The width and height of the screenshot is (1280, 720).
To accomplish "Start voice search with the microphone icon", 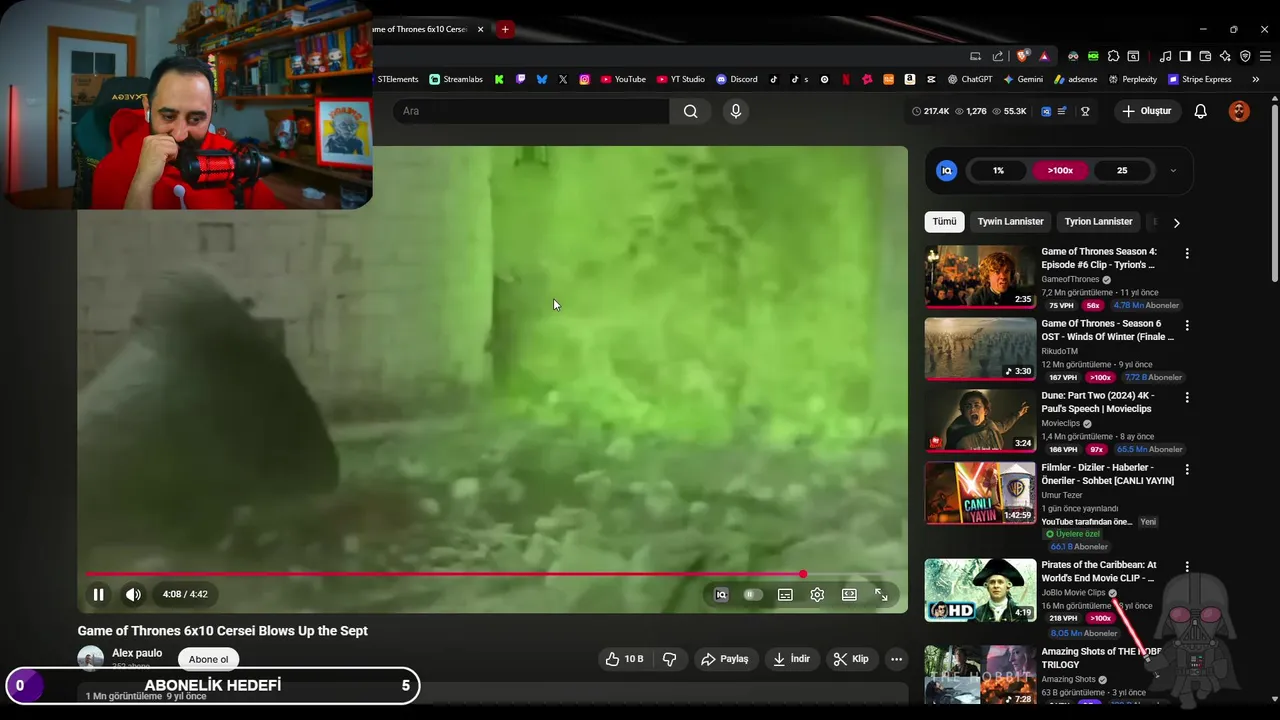I will [x=736, y=111].
